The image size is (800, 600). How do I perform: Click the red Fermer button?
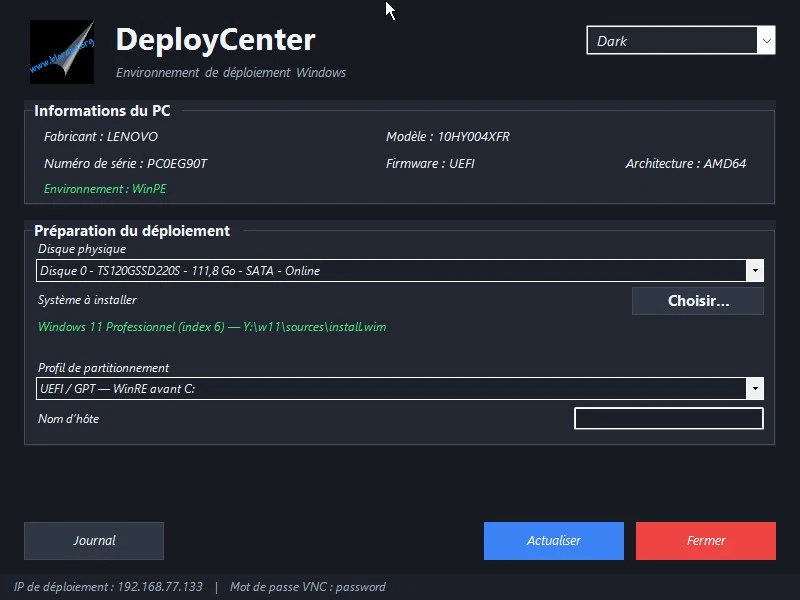(x=706, y=541)
